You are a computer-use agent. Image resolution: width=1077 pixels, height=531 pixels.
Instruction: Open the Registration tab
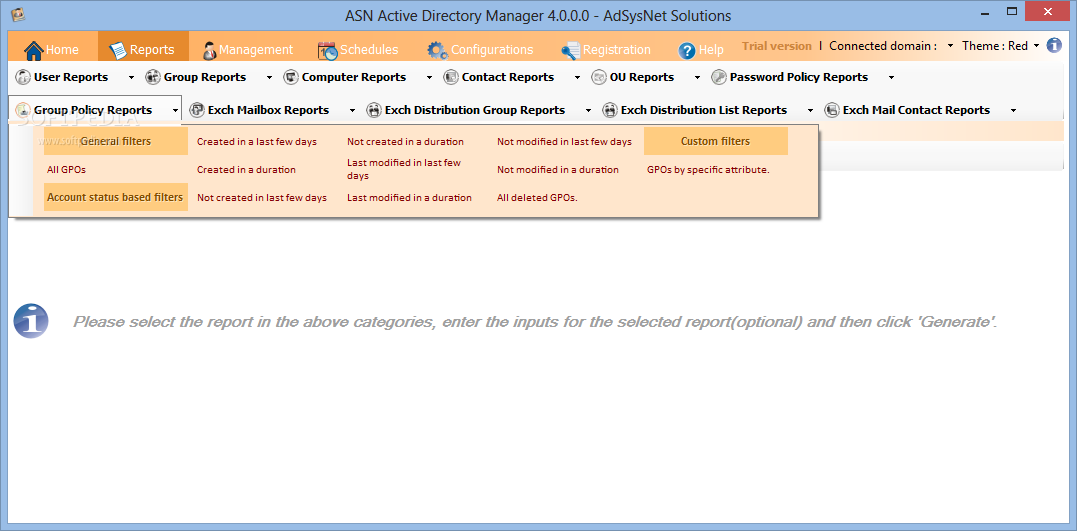[606, 49]
